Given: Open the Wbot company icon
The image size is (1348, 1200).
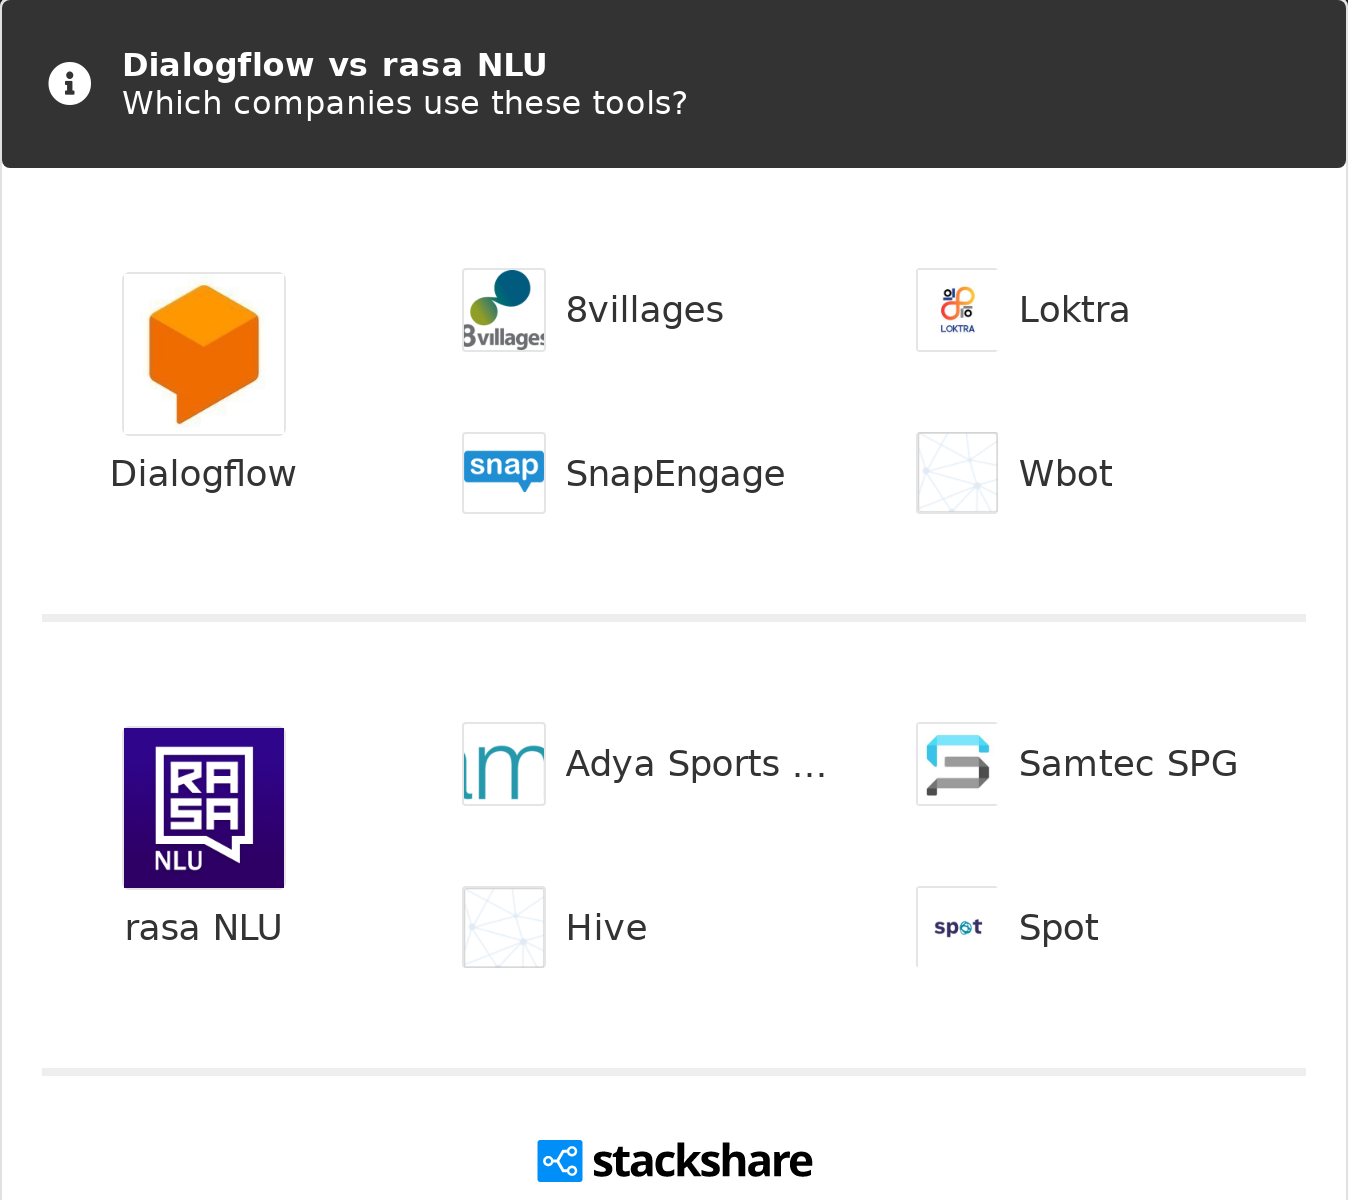Looking at the screenshot, I should pos(956,472).
